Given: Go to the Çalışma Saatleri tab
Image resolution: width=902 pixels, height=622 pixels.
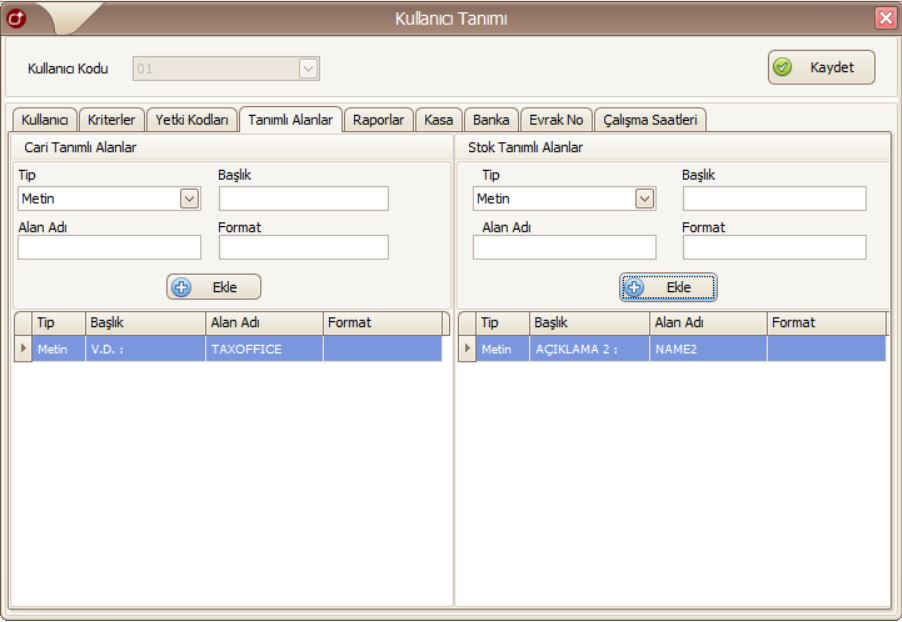Looking at the screenshot, I should (650, 120).
